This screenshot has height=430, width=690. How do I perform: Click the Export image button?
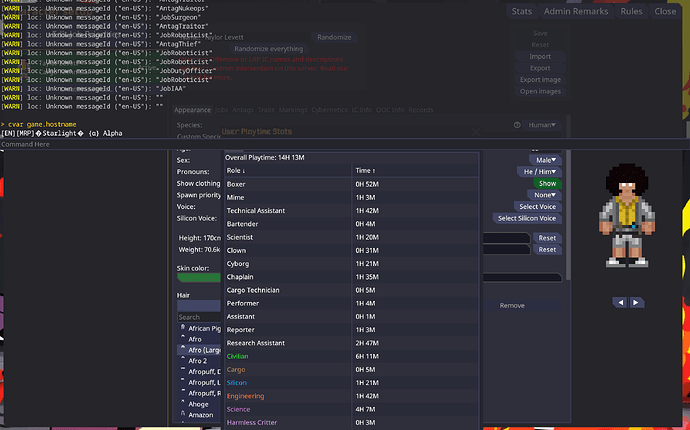tap(540, 80)
